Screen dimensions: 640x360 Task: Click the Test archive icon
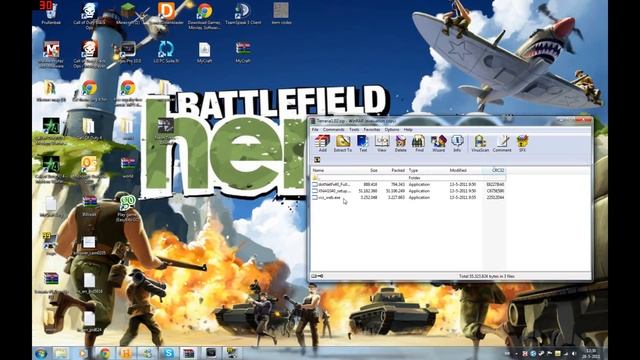coord(363,144)
